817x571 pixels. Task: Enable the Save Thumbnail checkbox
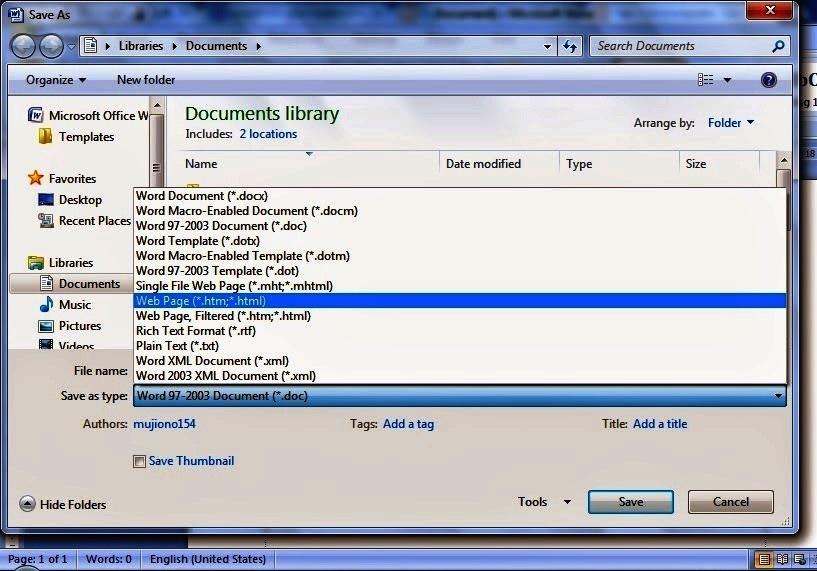point(139,462)
